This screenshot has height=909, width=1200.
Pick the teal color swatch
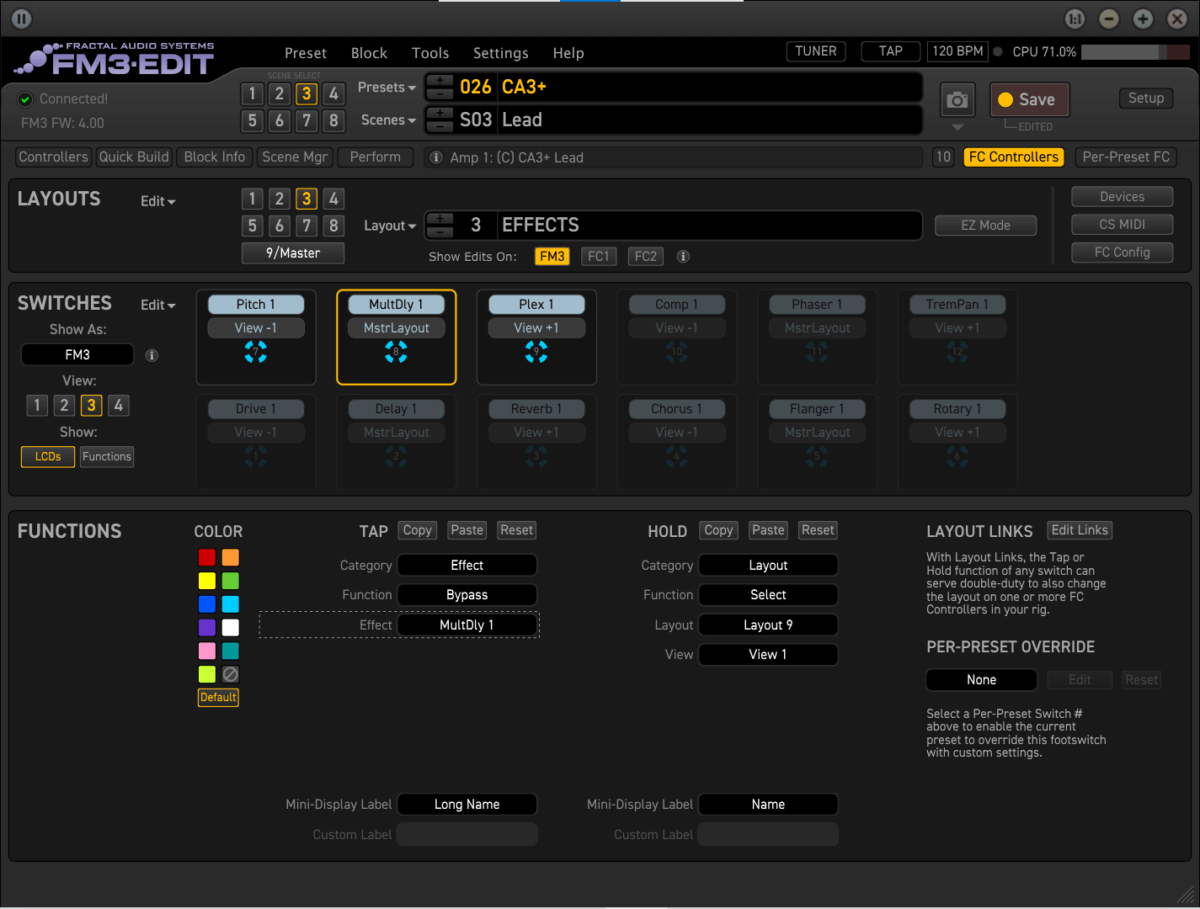[230, 651]
